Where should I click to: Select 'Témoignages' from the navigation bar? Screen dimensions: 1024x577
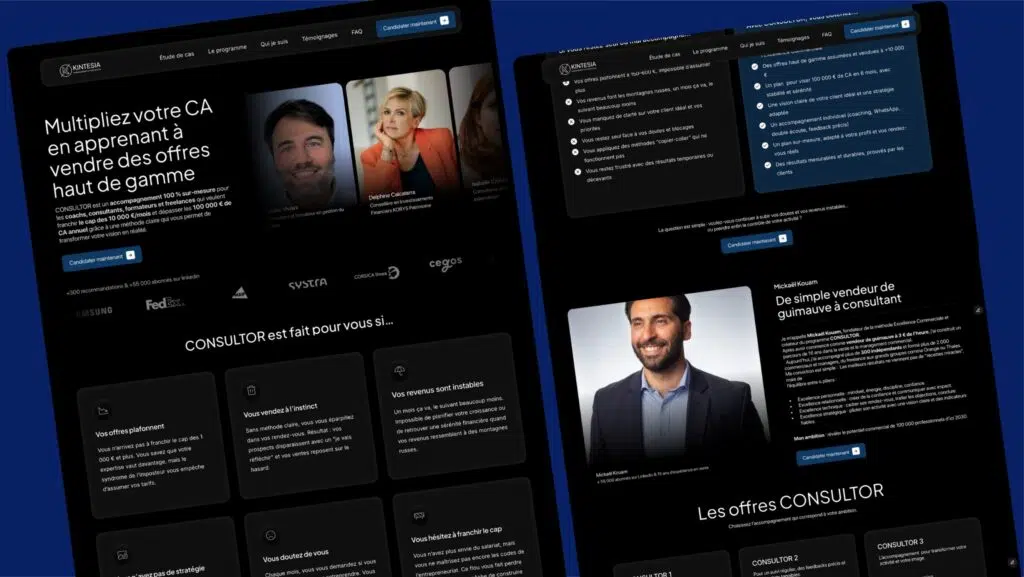[x=320, y=37]
